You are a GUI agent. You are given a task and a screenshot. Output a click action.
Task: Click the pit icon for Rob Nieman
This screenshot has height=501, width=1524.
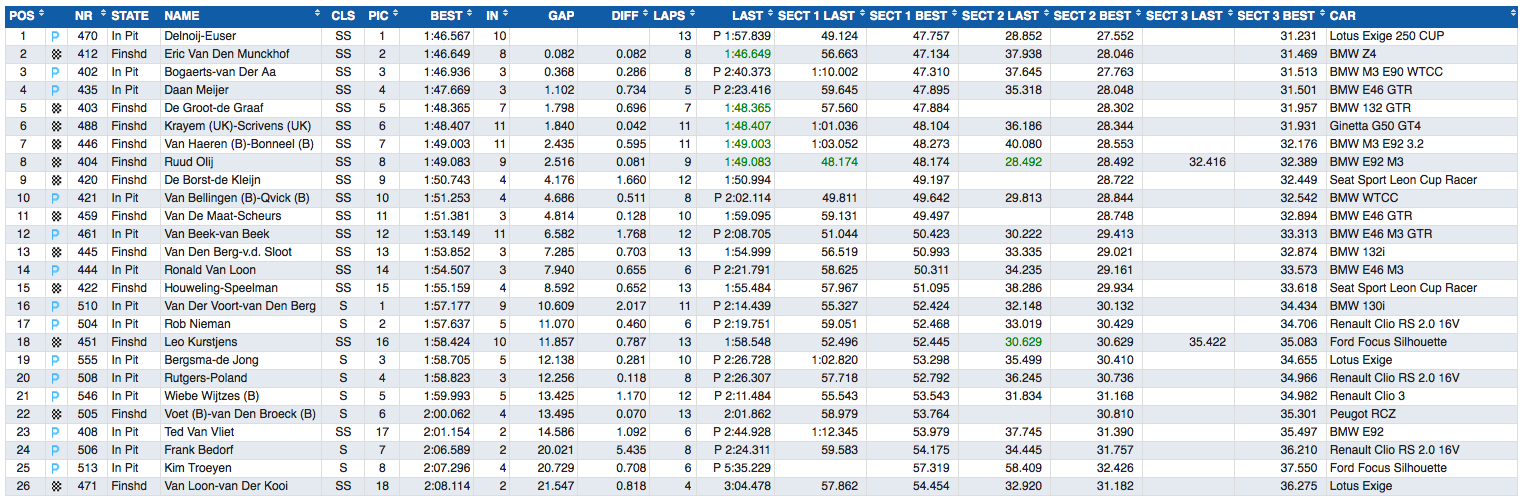[x=56, y=324]
